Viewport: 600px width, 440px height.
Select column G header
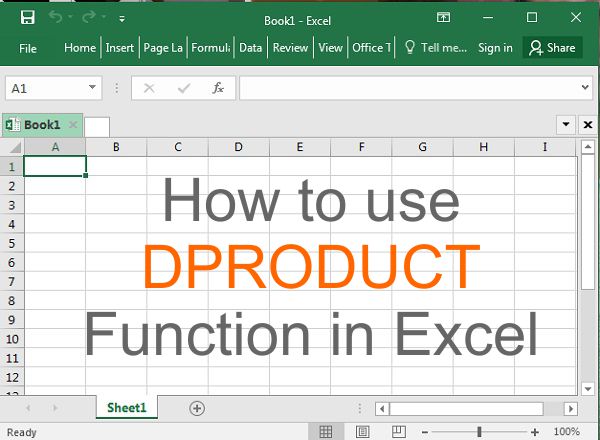point(422,147)
